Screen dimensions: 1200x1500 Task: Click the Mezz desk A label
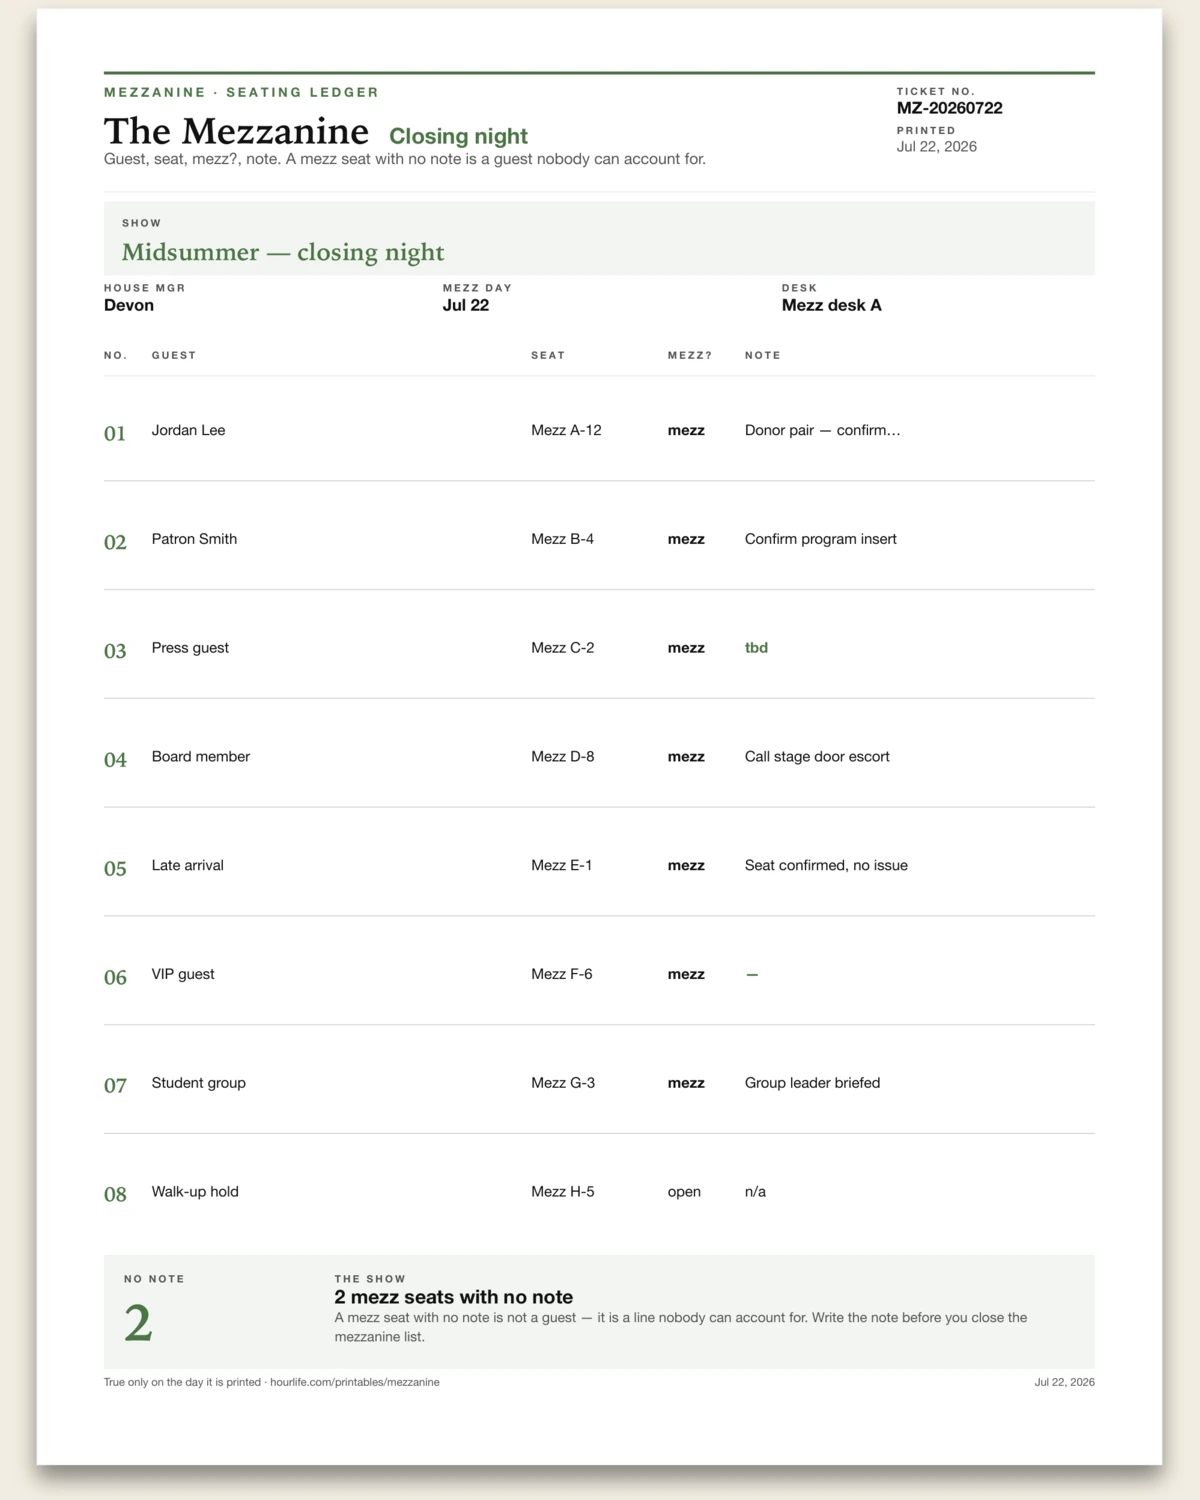click(x=831, y=305)
